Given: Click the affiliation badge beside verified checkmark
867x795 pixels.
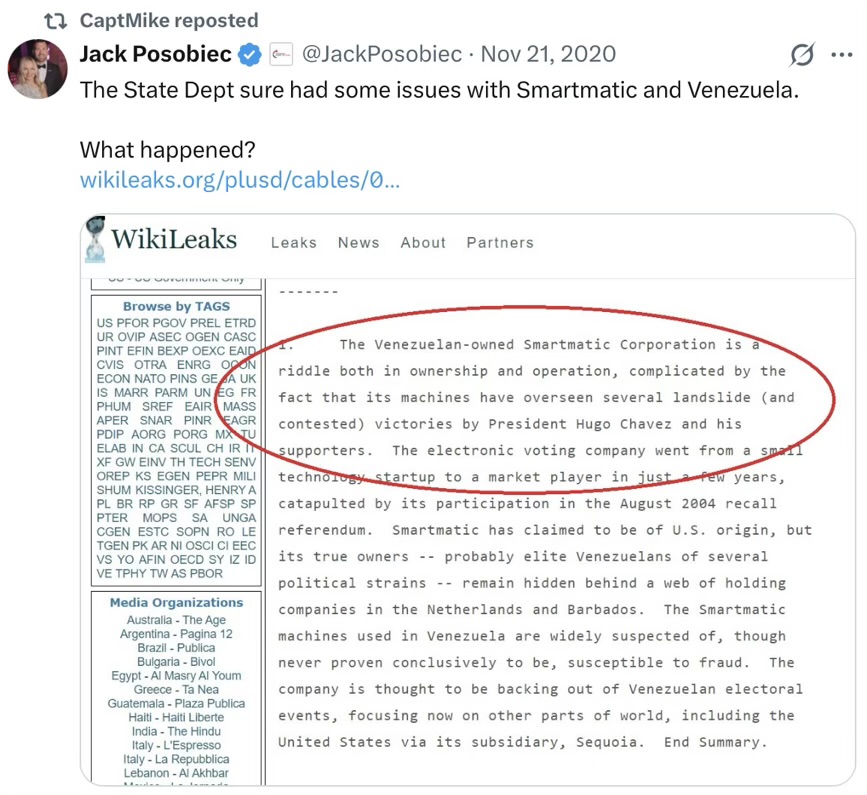Looking at the screenshot, I should [x=281, y=54].
